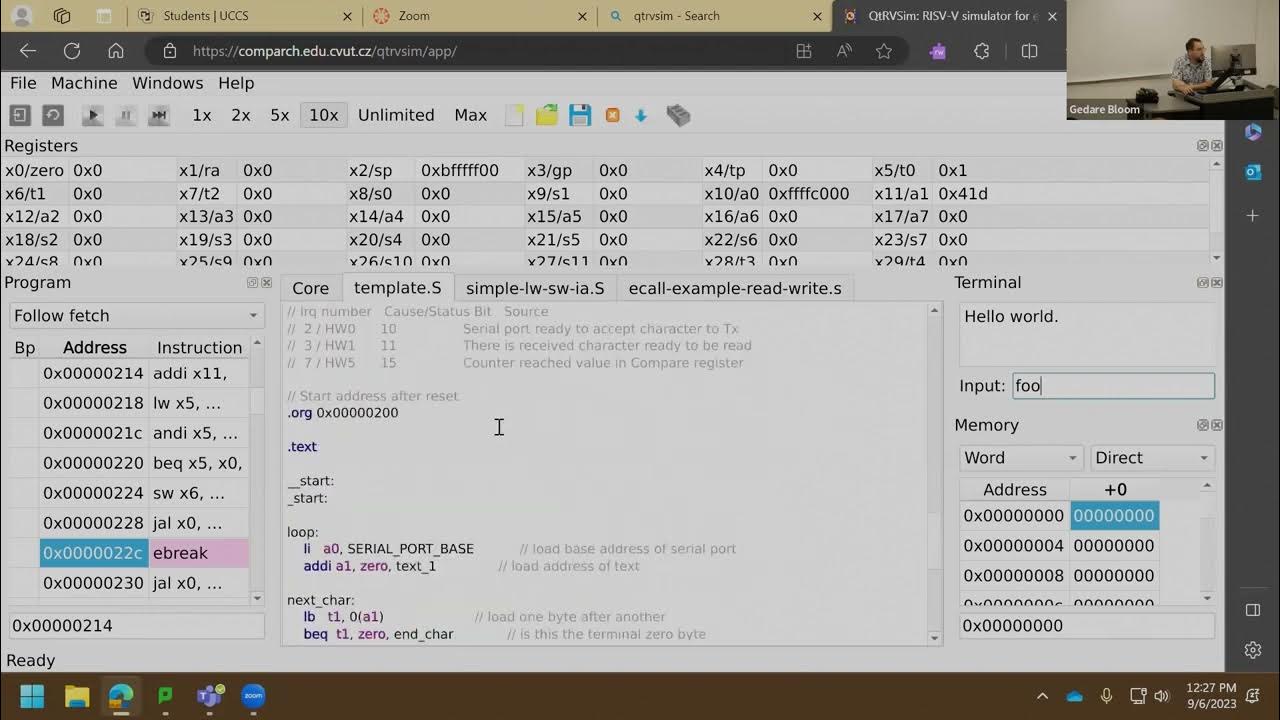
Task: Start the simulation with Run
Action: 92,115
